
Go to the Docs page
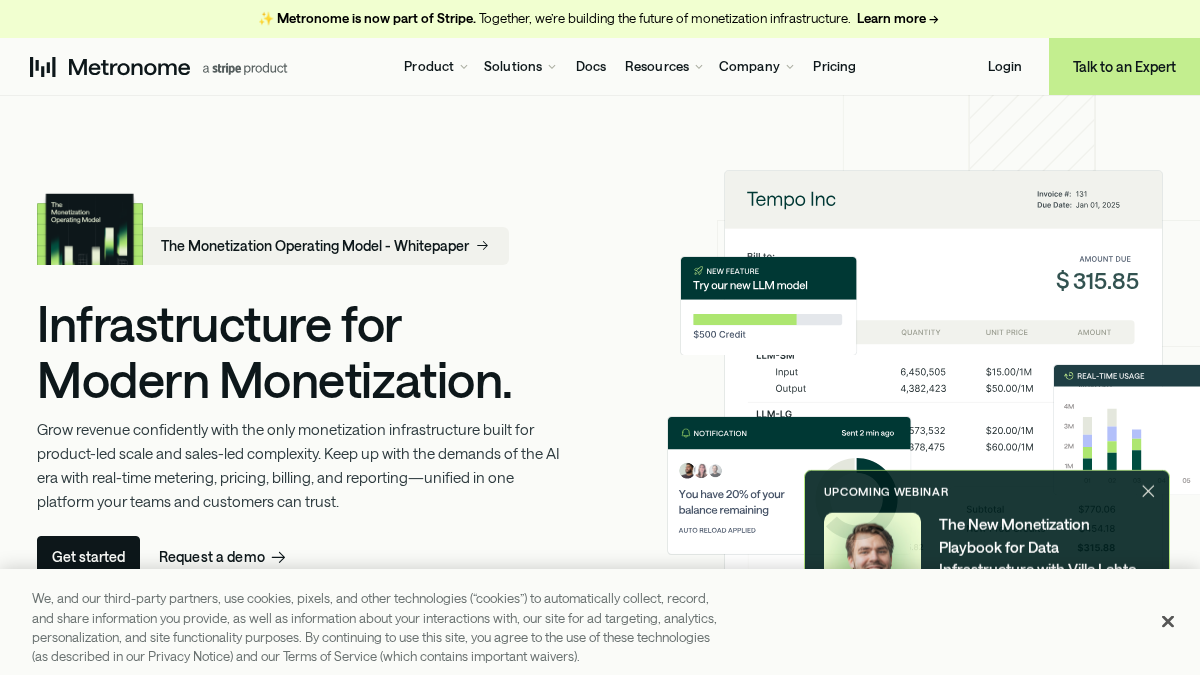coord(591,66)
